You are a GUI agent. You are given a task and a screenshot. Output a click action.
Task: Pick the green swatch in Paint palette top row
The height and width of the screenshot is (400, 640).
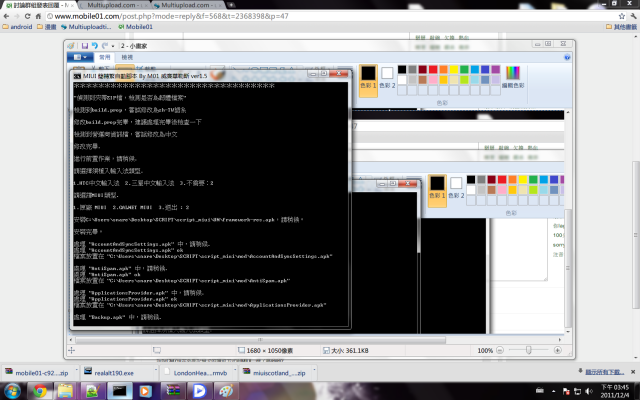[x=464, y=69]
